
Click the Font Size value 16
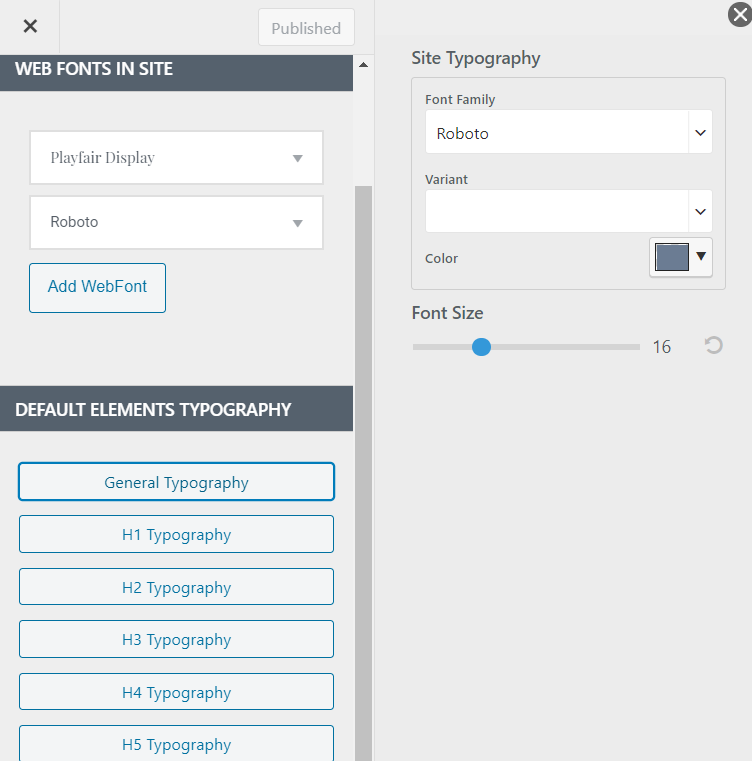[661, 347]
